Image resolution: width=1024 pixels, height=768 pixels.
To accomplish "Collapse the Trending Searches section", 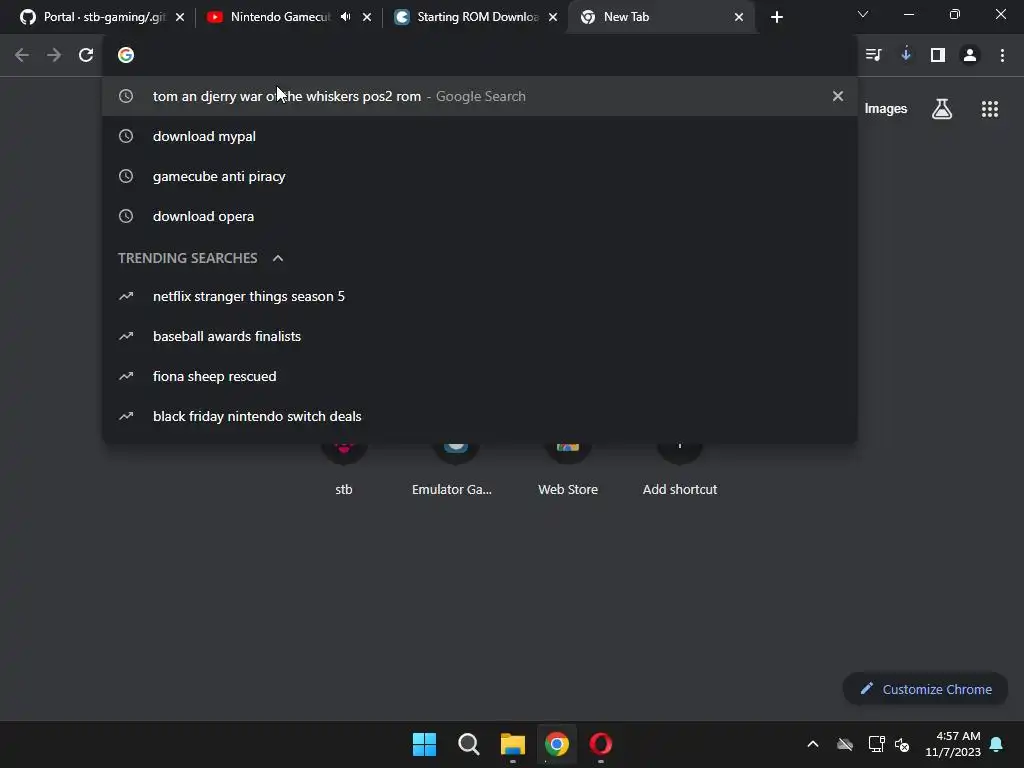I will (278, 258).
